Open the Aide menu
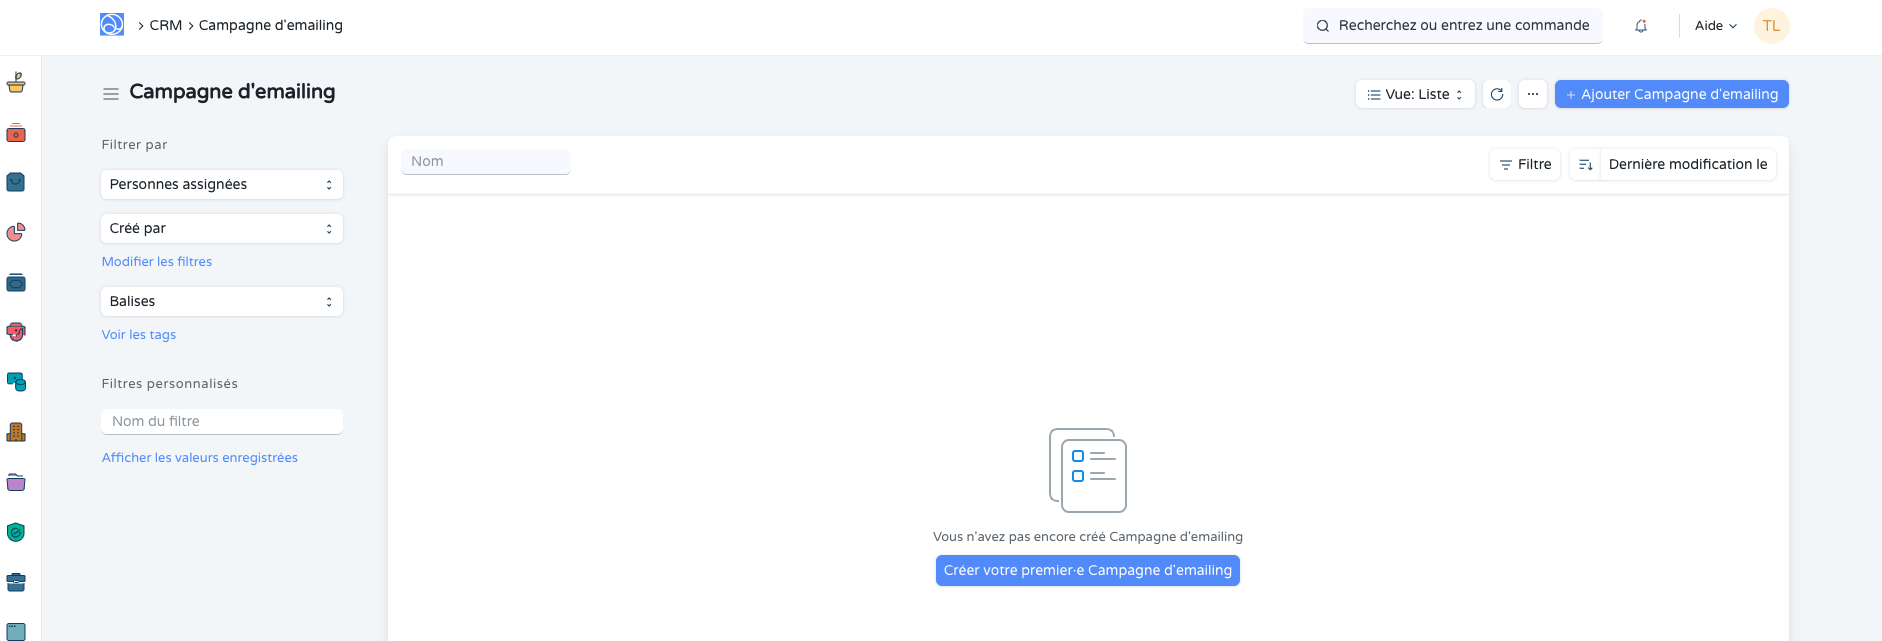The height and width of the screenshot is (641, 1882). [1715, 26]
